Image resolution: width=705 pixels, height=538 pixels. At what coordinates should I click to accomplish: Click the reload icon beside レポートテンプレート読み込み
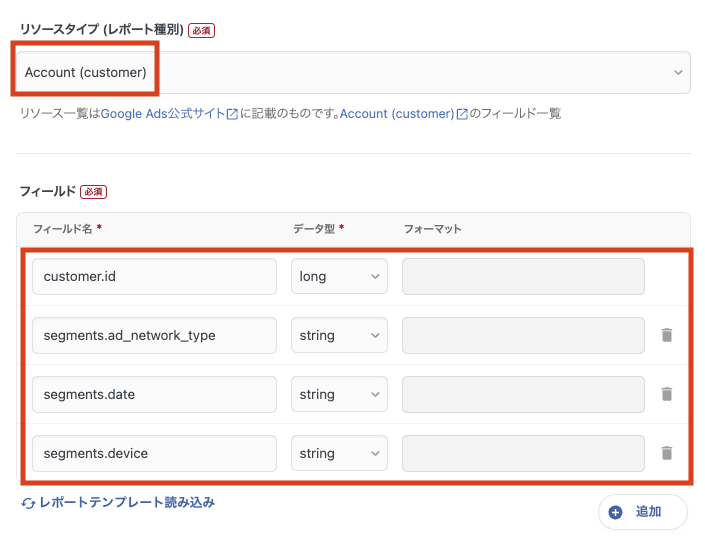tap(28, 503)
